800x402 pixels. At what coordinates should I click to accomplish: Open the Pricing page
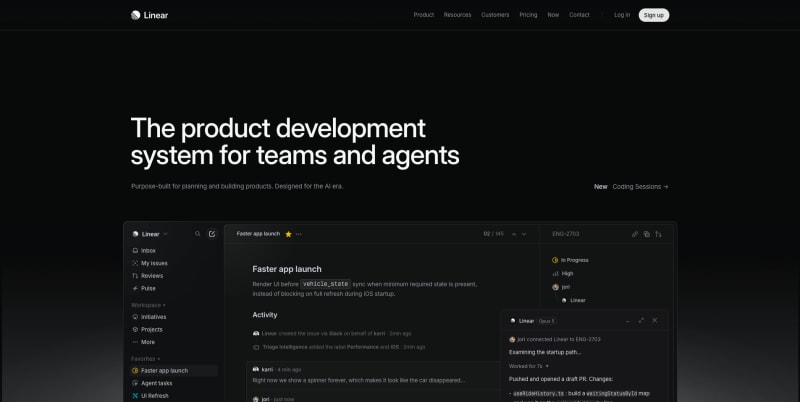pyautogui.click(x=529, y=15)
